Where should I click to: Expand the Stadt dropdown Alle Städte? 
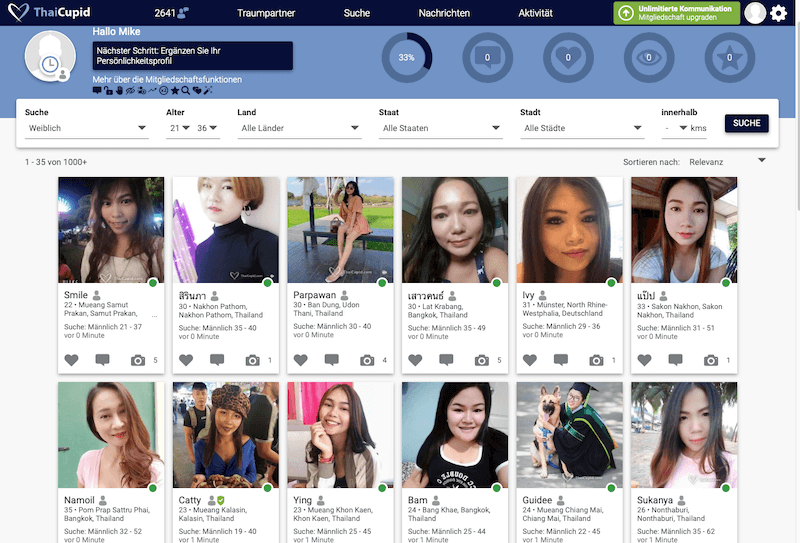(x=582, y=128)
